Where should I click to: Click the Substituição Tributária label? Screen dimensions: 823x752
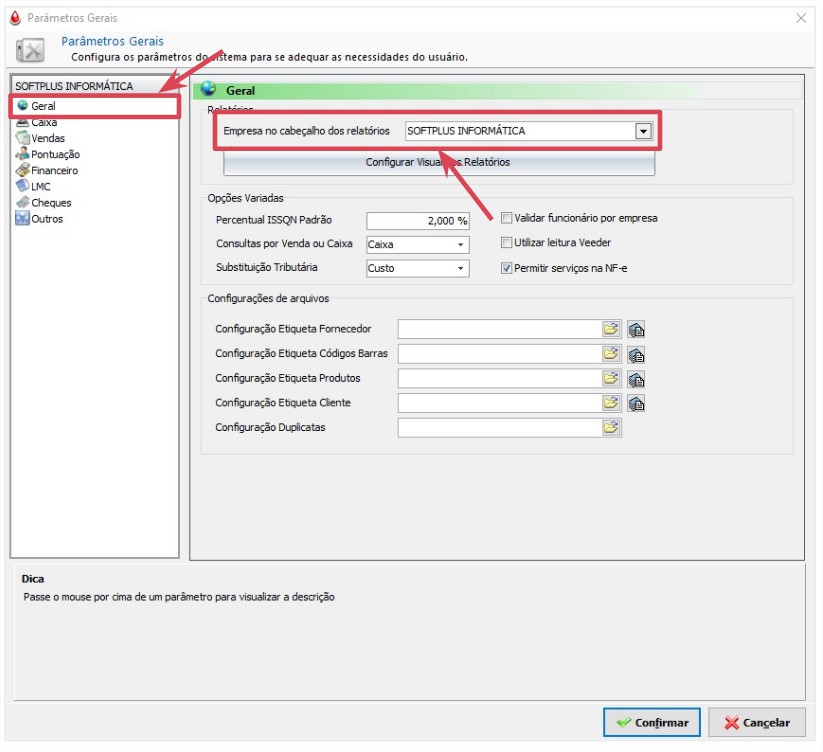point(267,267)
